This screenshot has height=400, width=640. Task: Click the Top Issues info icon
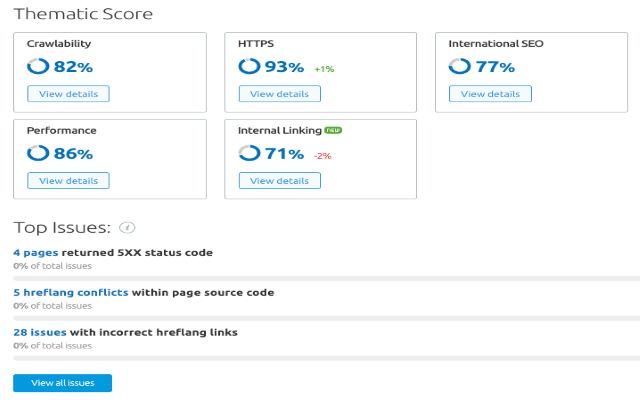point(127,228)
